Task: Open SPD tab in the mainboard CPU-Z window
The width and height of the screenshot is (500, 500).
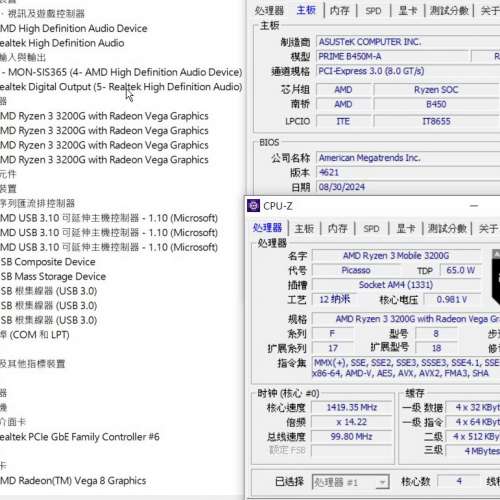Action: [x=373, y=11]
